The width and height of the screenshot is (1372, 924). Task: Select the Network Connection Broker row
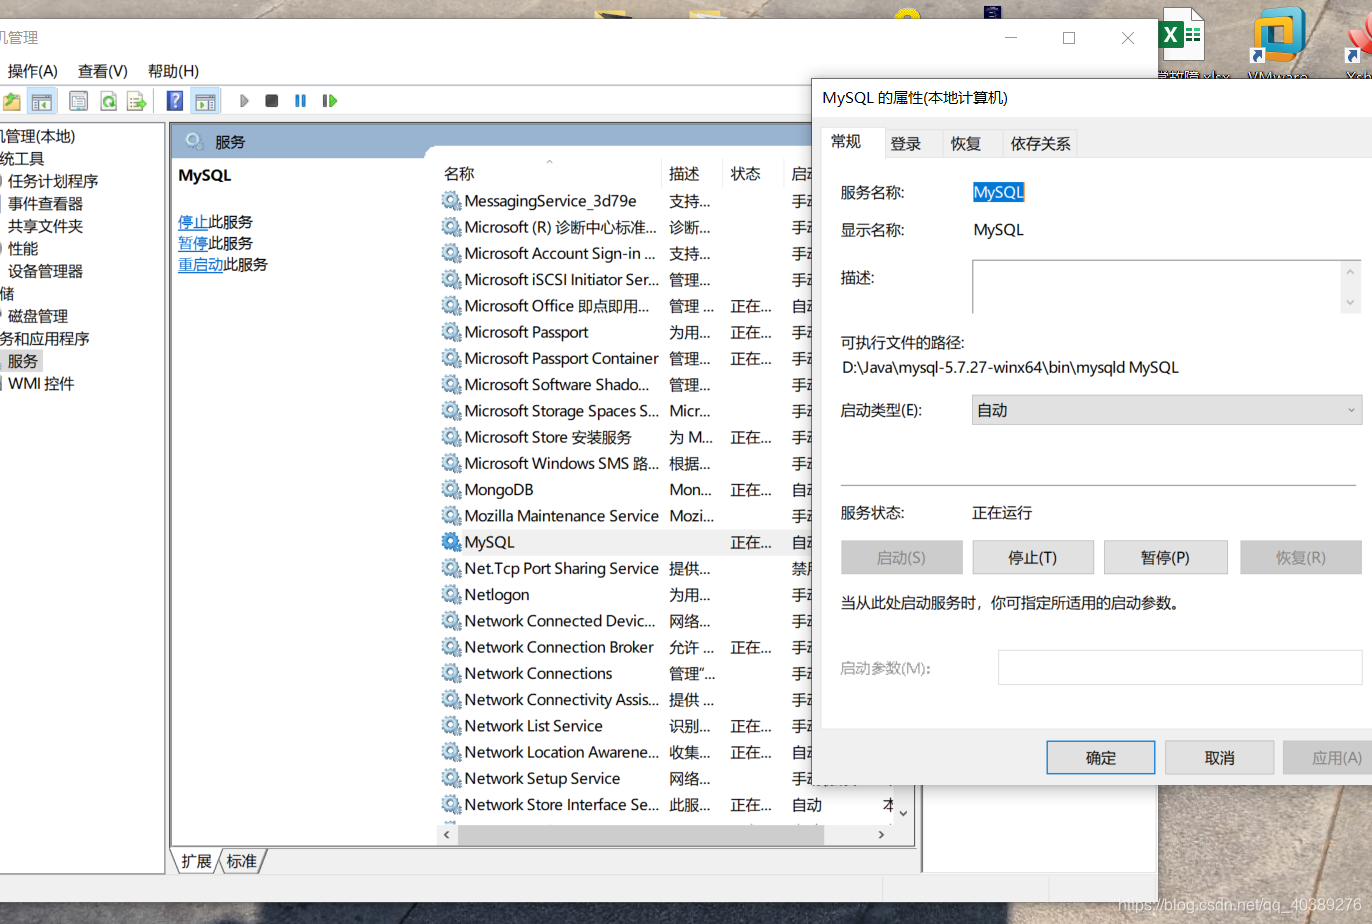click(626, 648)
